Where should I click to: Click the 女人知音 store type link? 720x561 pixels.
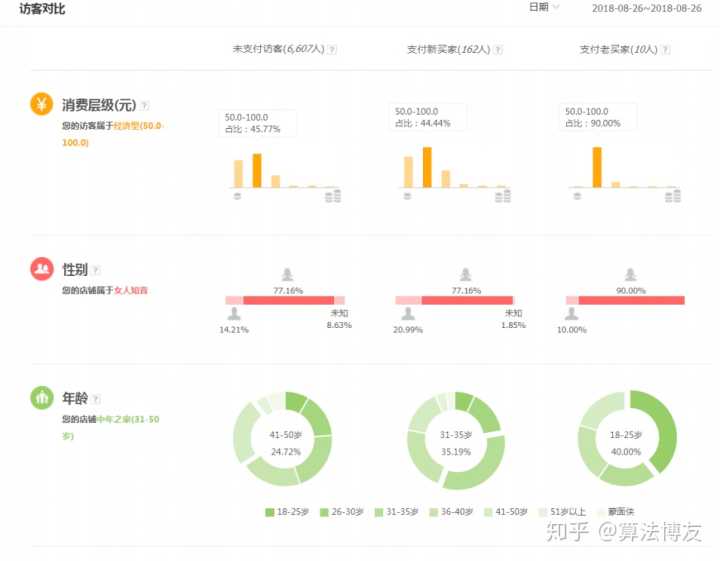130,290
